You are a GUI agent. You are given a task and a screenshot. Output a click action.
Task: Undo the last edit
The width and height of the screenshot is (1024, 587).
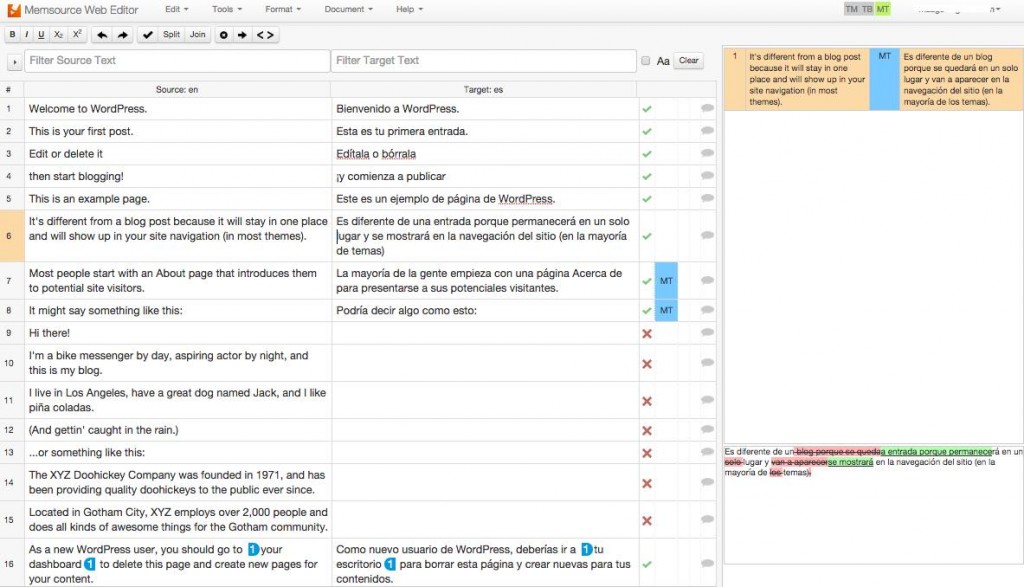[x=102, y=35]
